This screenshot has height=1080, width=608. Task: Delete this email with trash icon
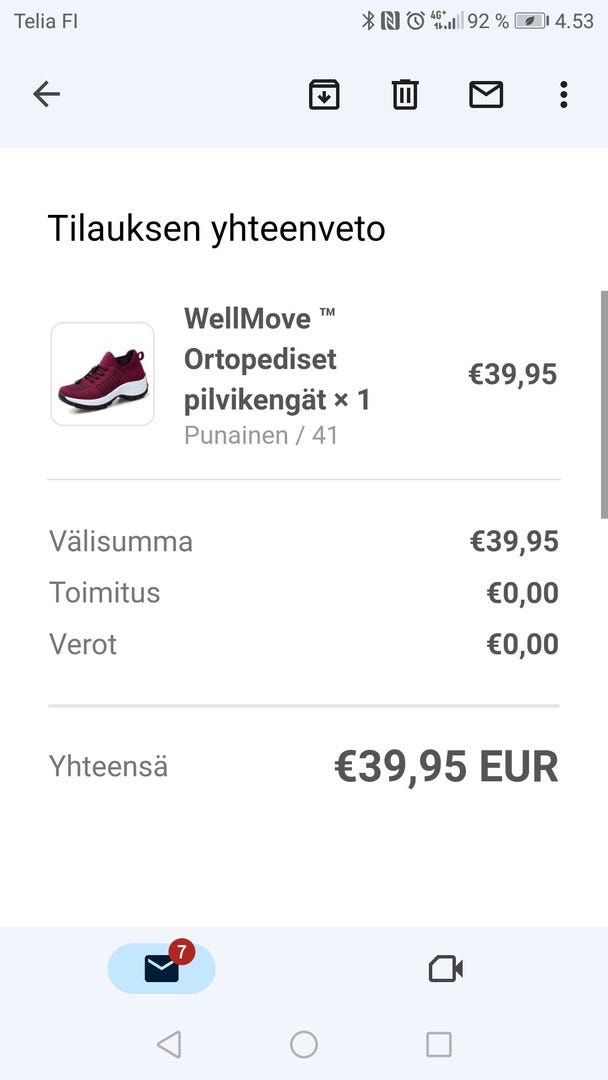coord(405,95)
